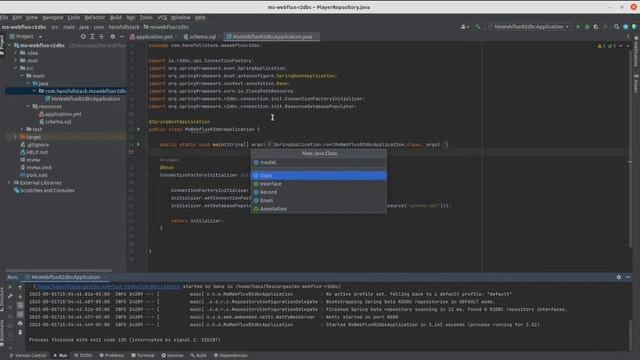Expand the test folder
Image resolution: width=640 pixels, height=360 pixels.
pos(22,129)
